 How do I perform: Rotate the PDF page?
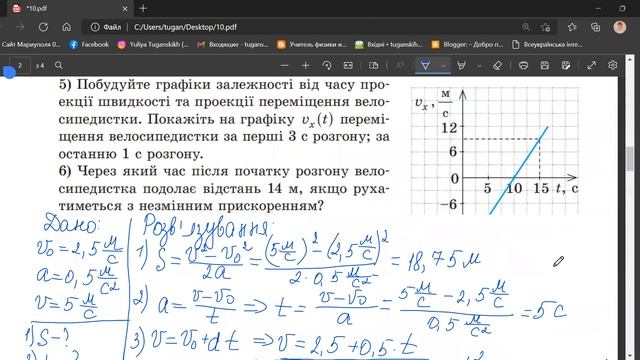[327, 65]
